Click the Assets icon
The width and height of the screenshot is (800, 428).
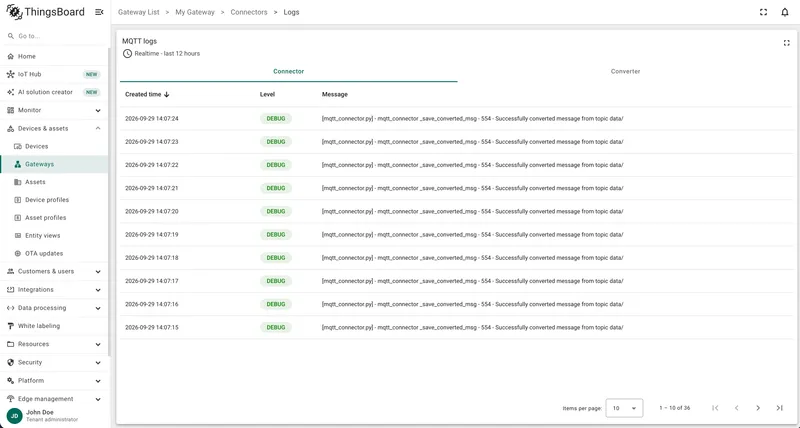click(18, 182)
